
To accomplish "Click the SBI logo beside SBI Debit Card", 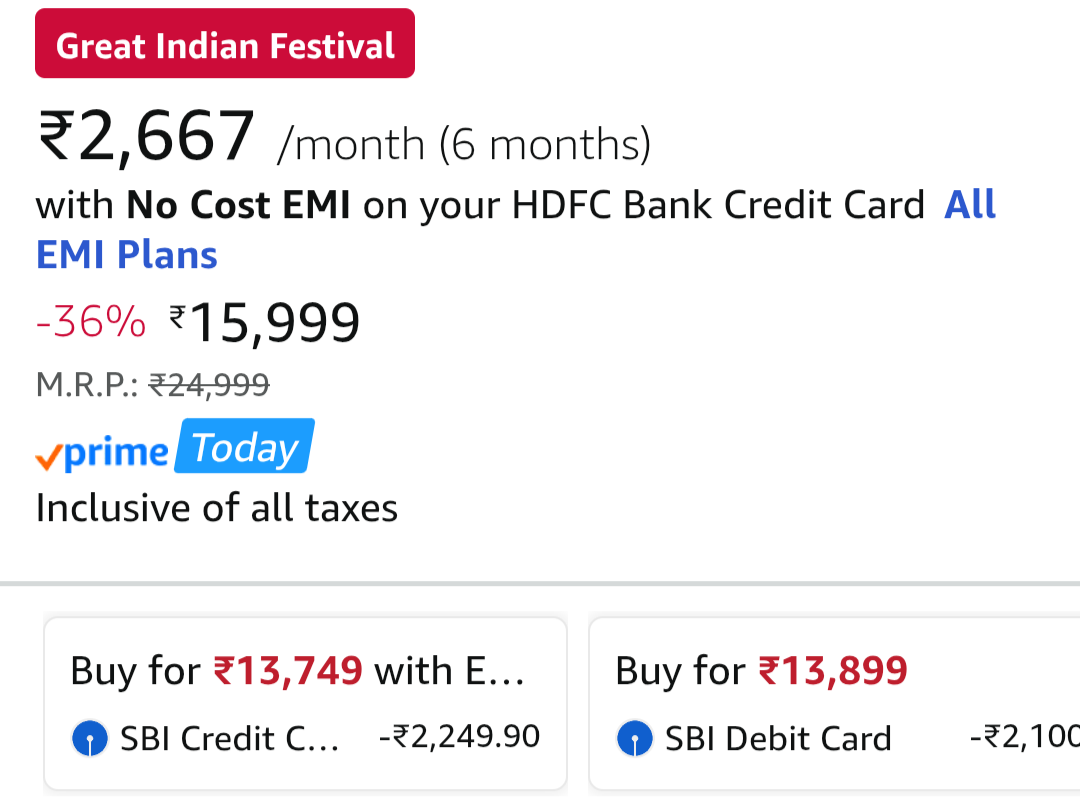I will tap(635, 739).
